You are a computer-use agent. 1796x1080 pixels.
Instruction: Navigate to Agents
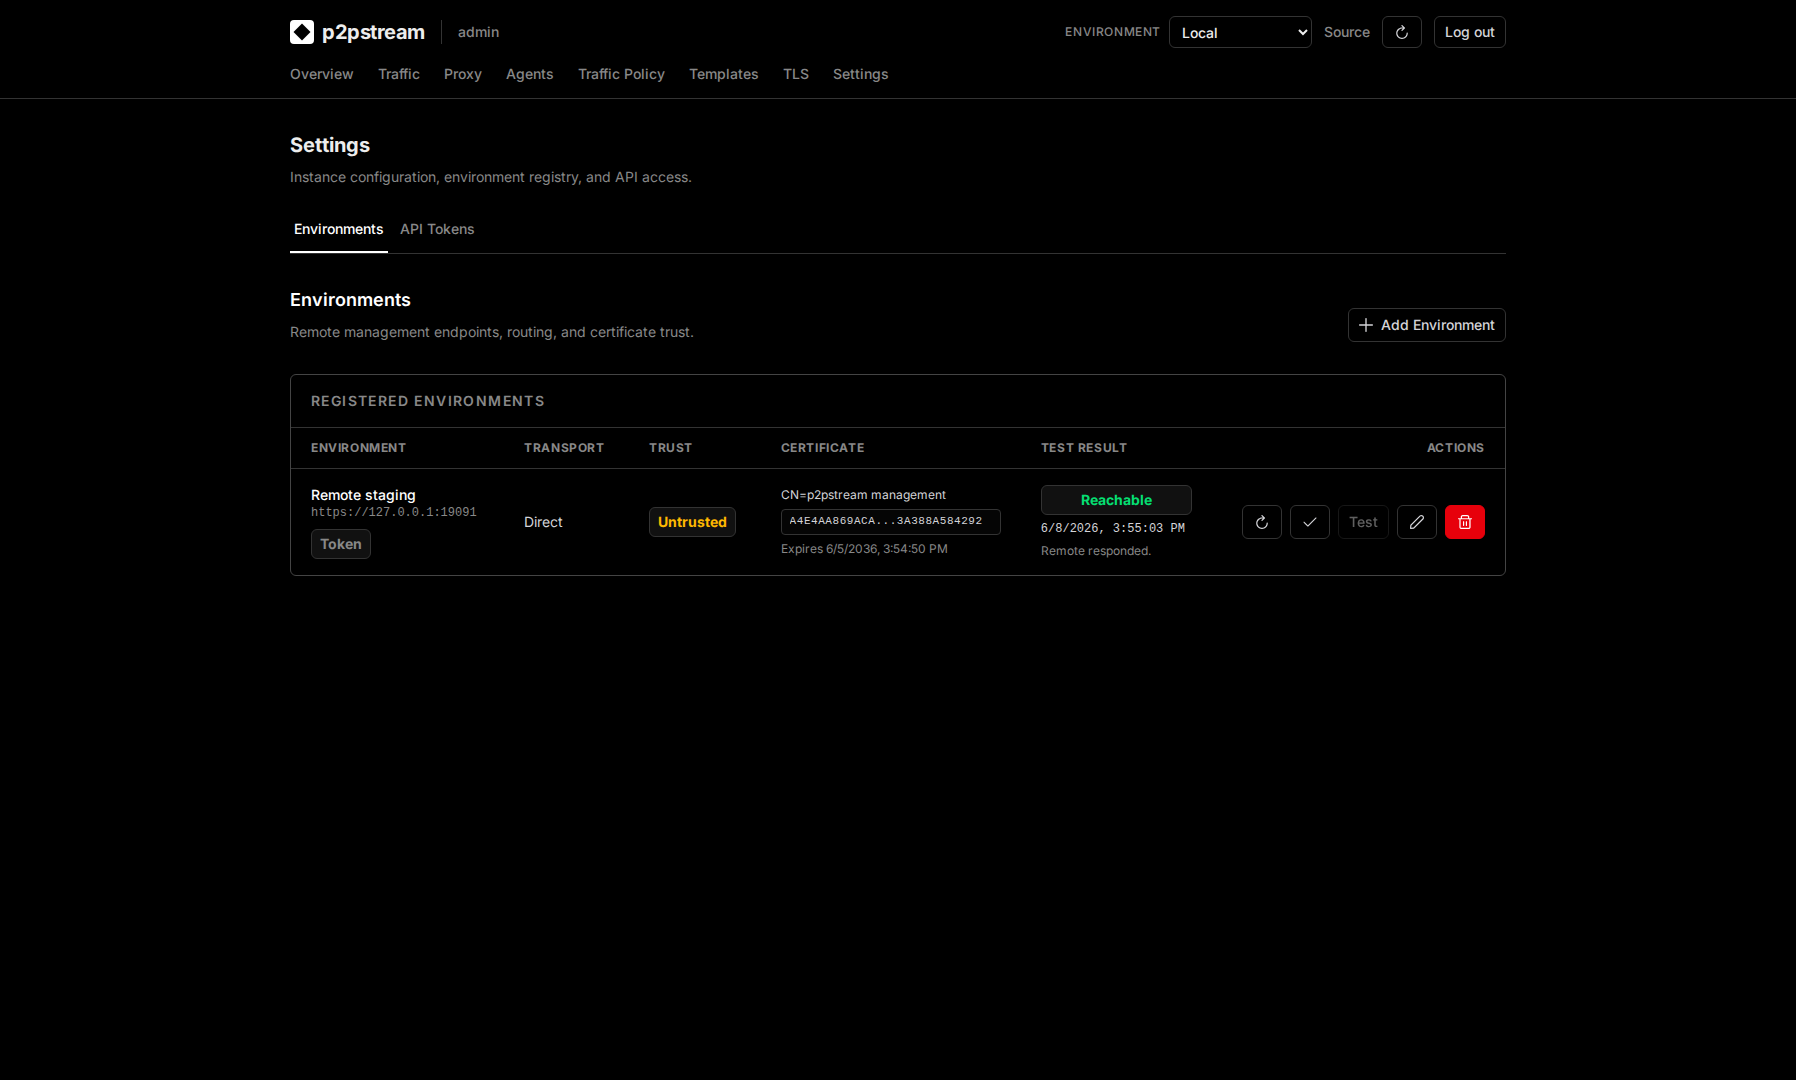(529, 74)
